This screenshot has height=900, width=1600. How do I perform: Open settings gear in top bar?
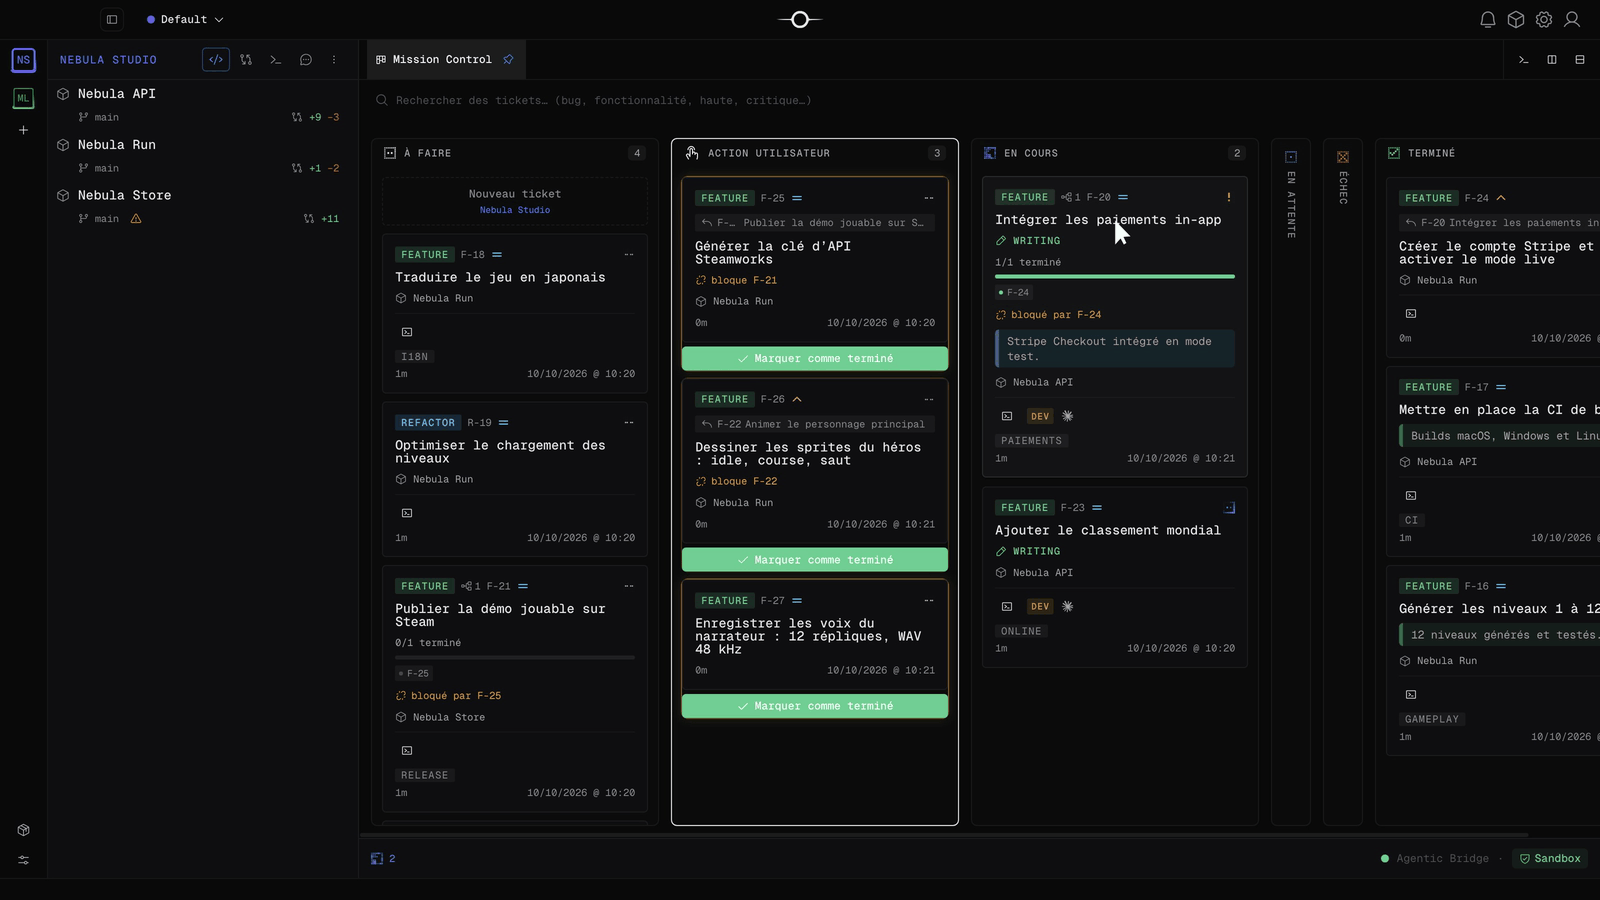click(x=1544, y=19)
